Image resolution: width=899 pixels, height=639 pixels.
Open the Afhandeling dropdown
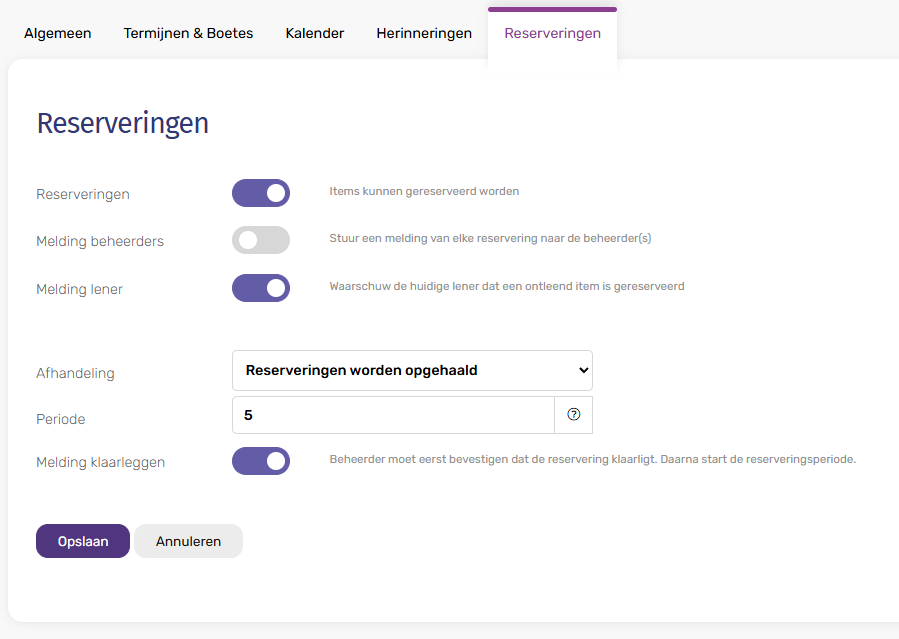coord(412,370)
